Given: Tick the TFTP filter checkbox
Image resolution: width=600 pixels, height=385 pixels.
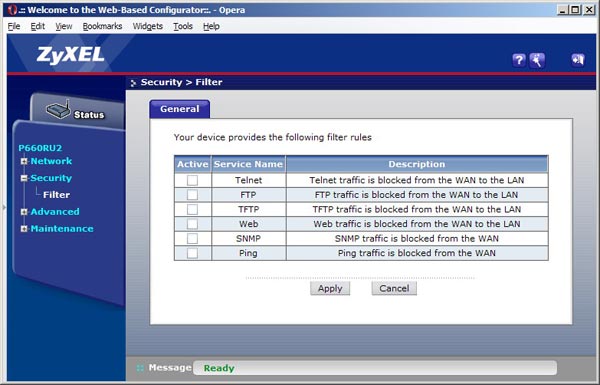Looking at the screenshot, I should tap(192, 209).
